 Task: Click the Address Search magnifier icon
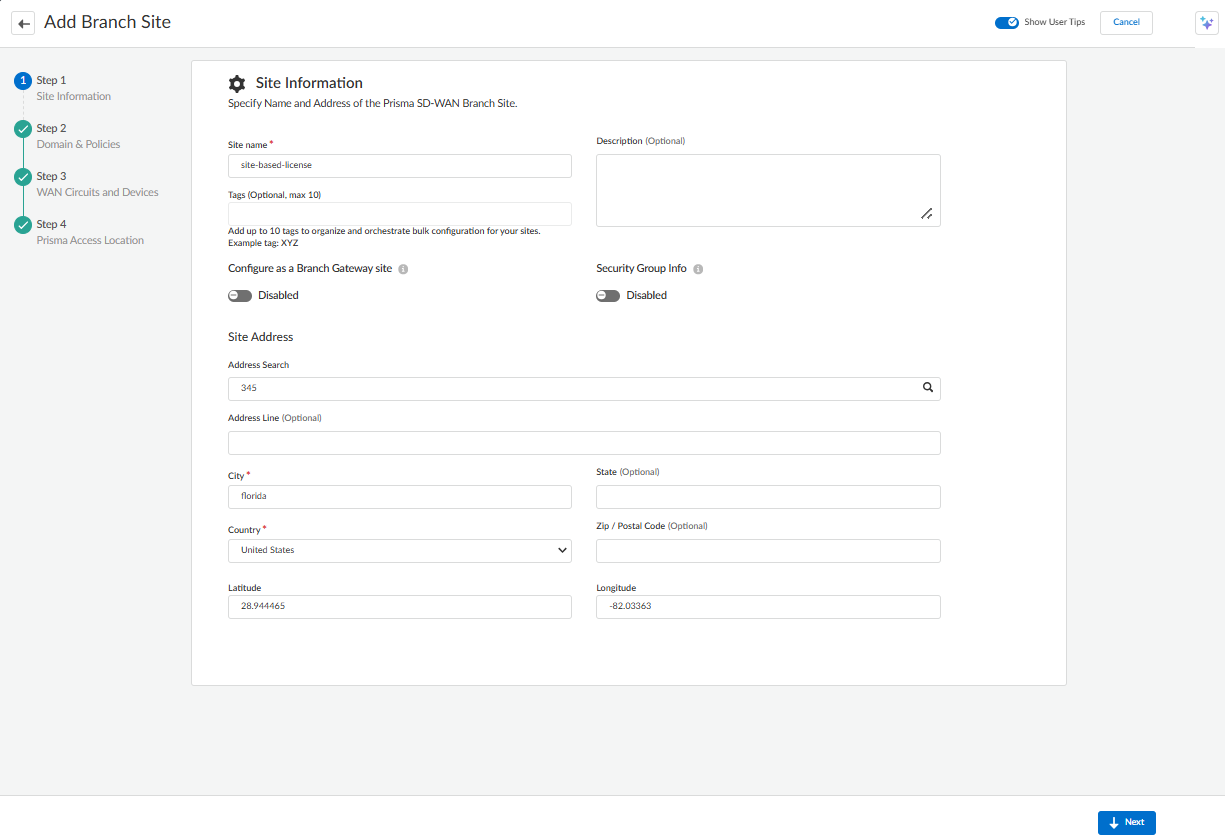[x=927, y=388]
